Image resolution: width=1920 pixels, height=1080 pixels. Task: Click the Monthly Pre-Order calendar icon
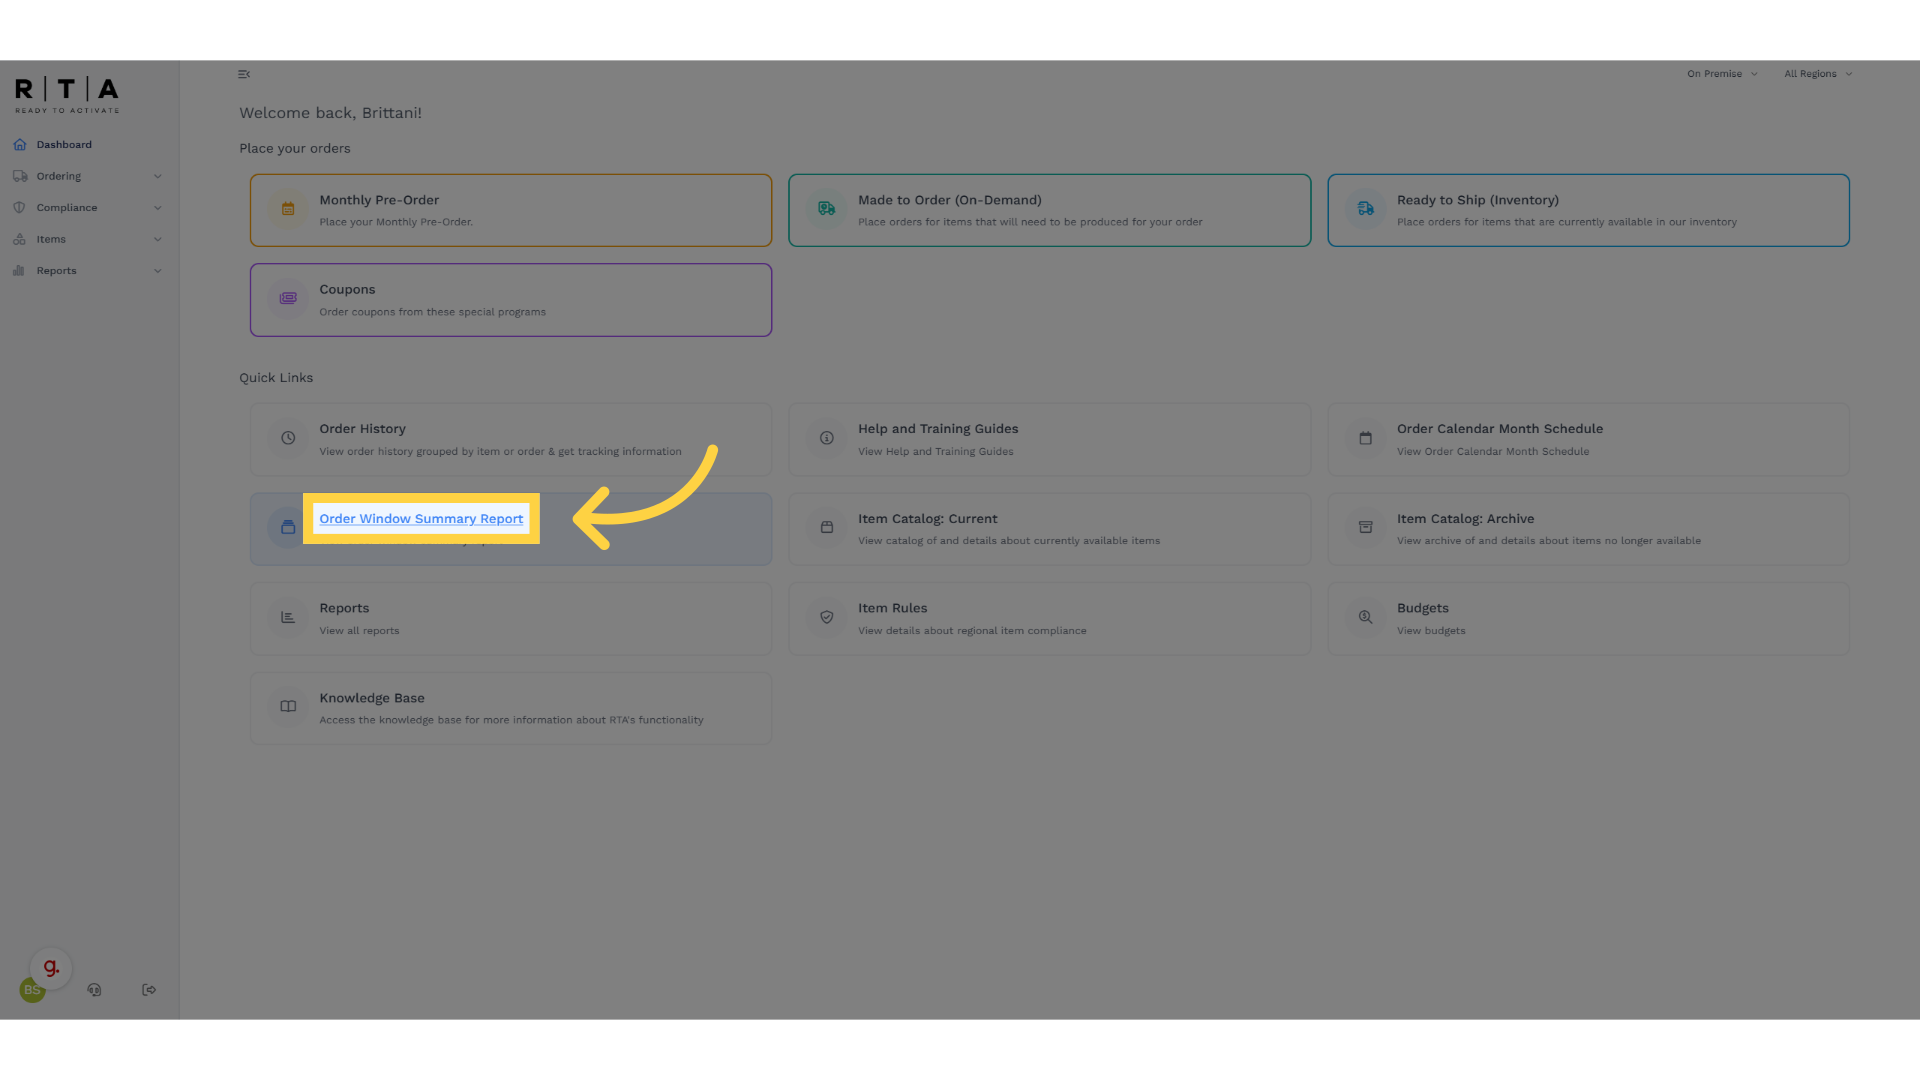coord(288,209)
